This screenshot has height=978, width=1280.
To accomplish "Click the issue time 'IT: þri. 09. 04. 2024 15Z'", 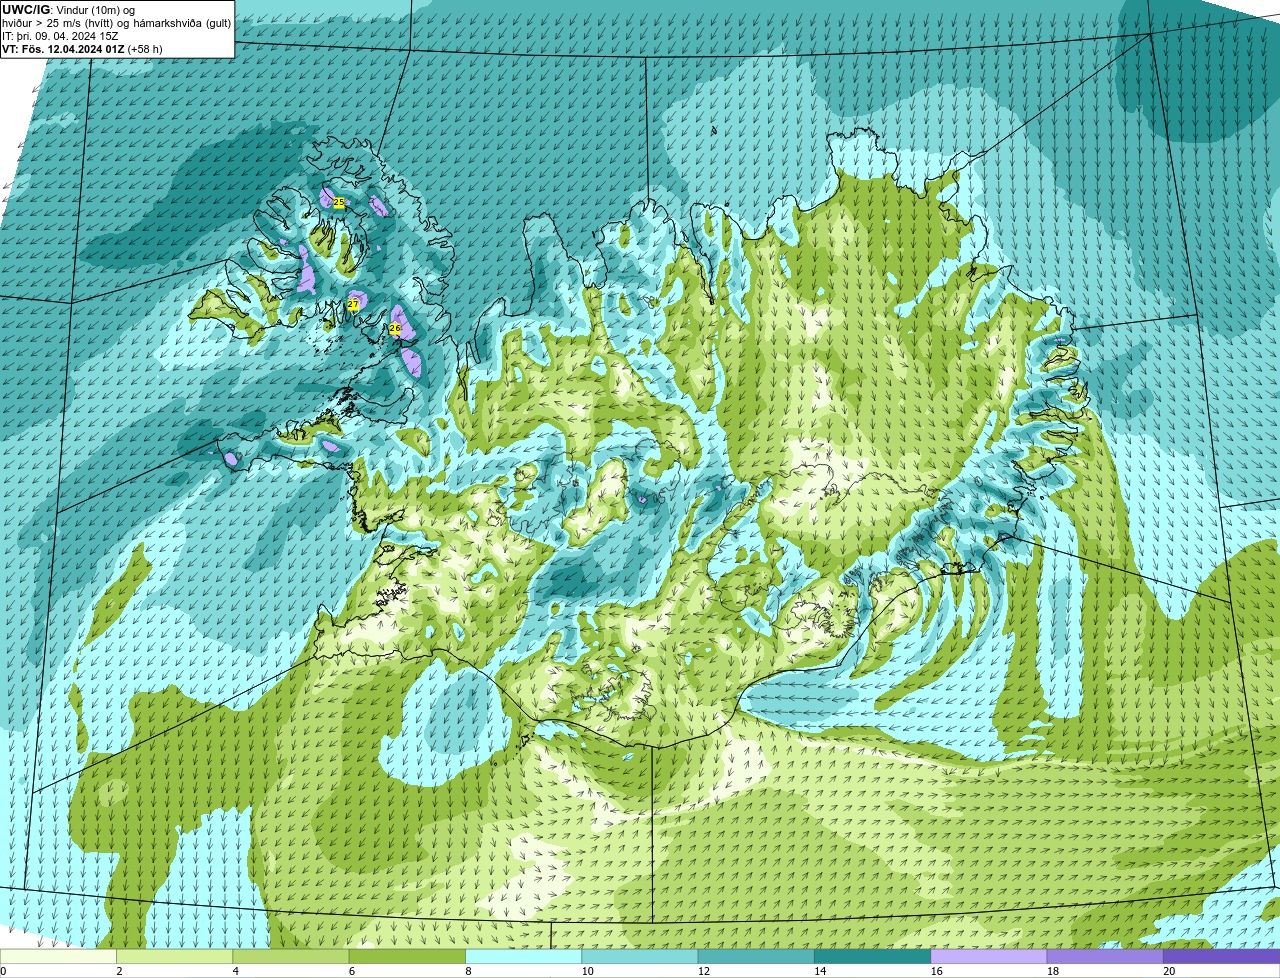I will pyautogui.click(x=60, y=35).
